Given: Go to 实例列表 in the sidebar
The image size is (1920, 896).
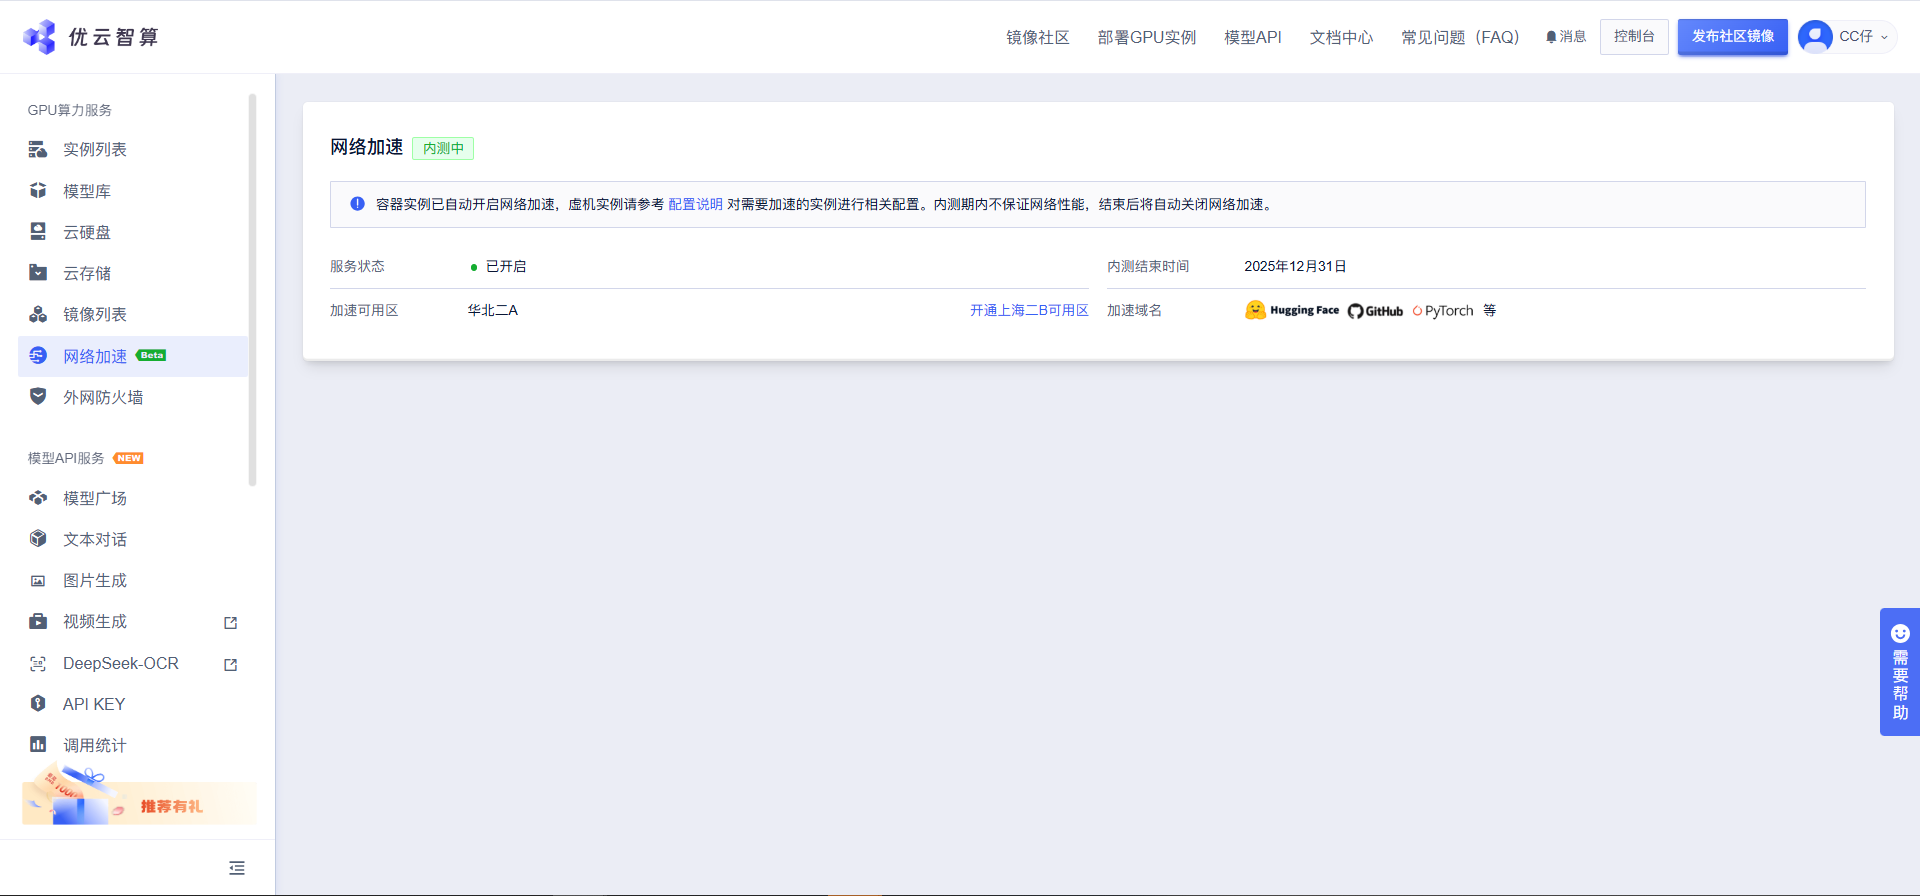Looking at the screenshot, I should click(95, 149).
